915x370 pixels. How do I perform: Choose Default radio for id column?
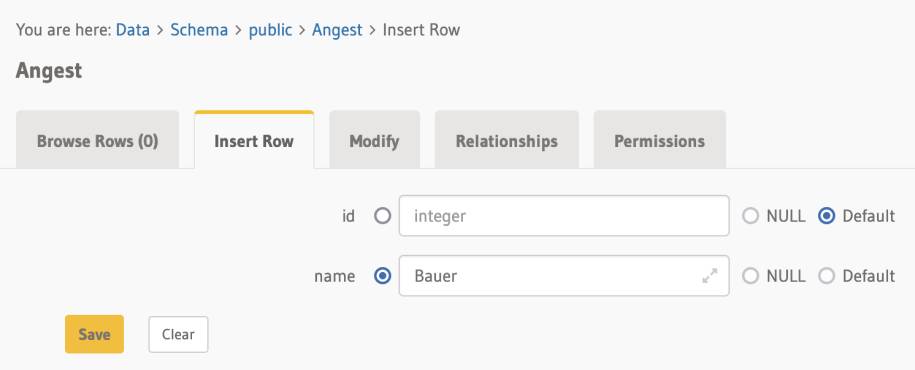pyautogui.click(x=826, y=216)
